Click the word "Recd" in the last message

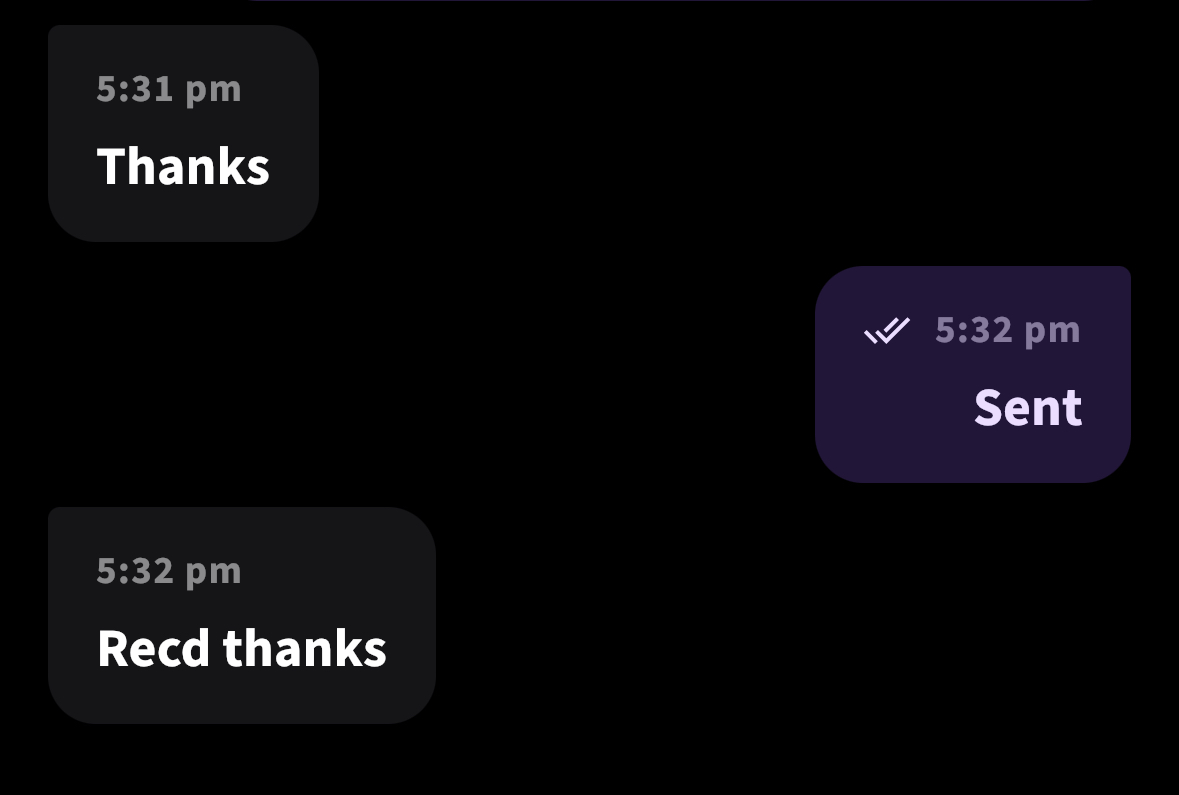point(153,648)
